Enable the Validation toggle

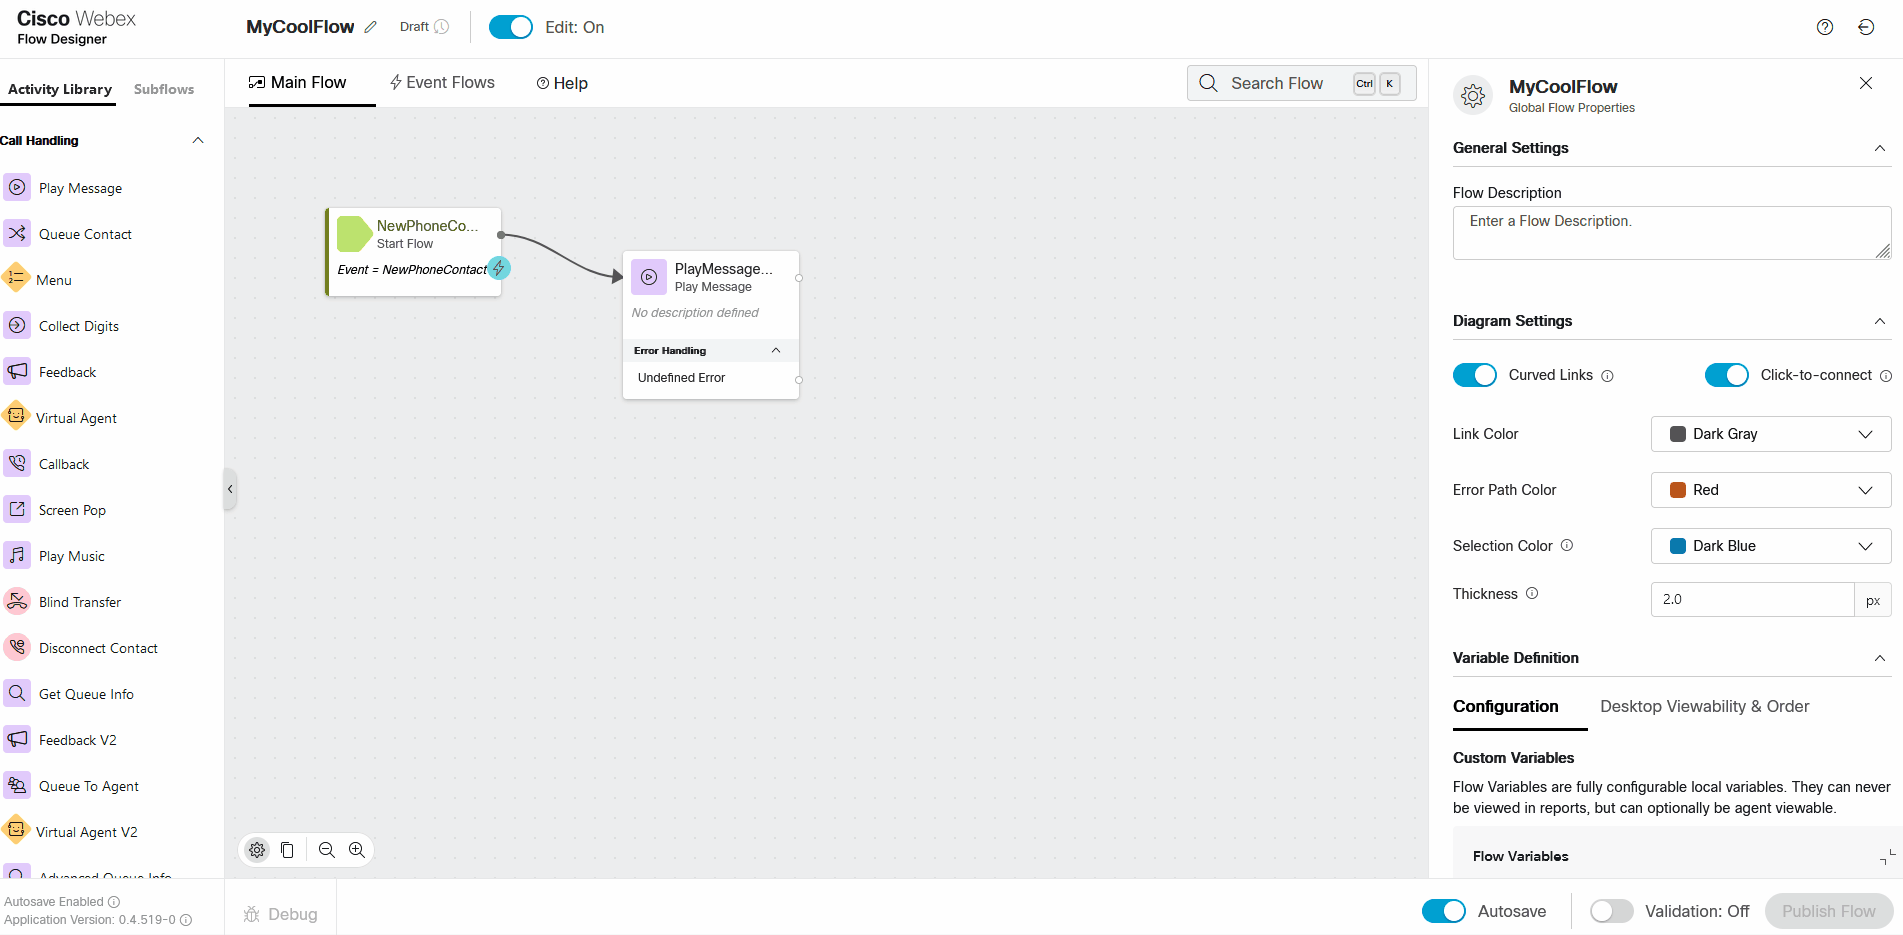(1611, 911)
